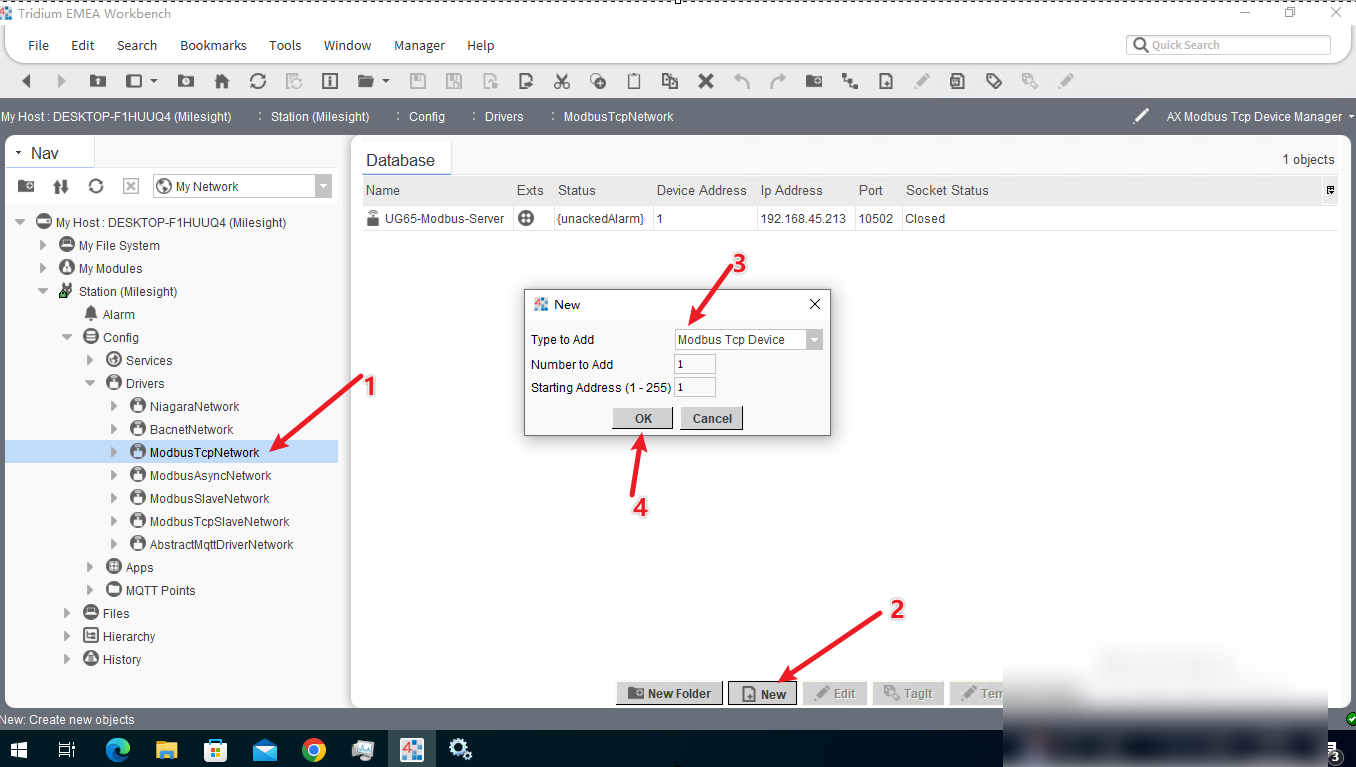Open the My Network combo box
Screen dimensions: 1356x767
point(243,186)
